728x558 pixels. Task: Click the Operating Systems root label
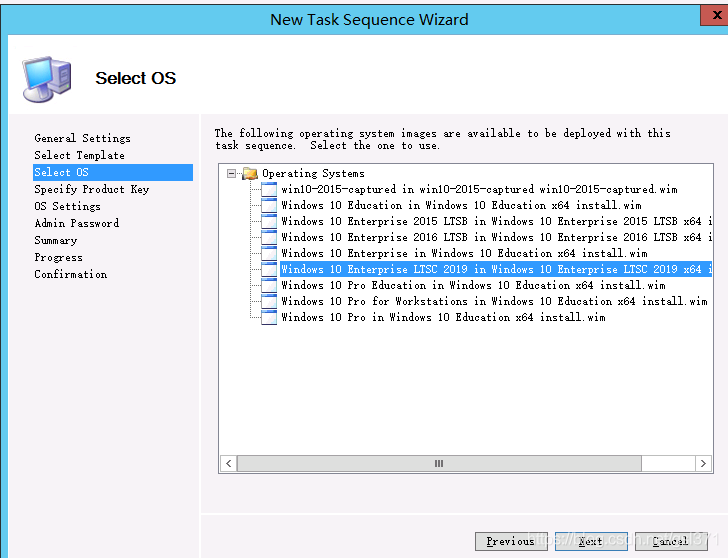pyautogui.click(x=313, y=174)
